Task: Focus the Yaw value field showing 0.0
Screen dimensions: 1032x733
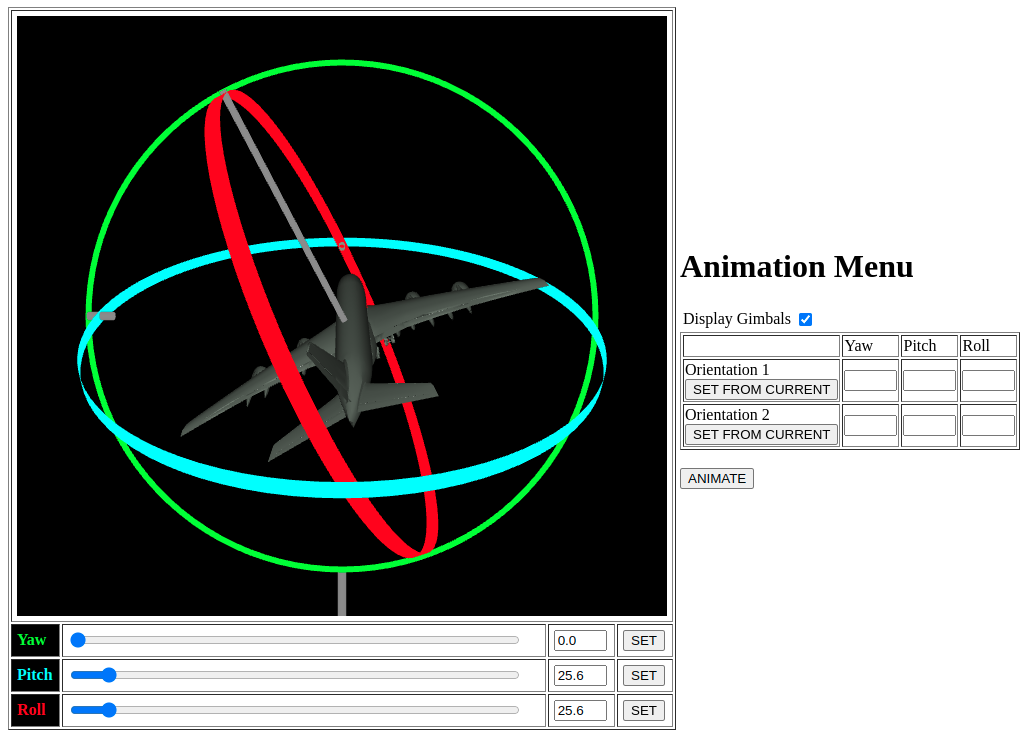Action: click(580, 640)
